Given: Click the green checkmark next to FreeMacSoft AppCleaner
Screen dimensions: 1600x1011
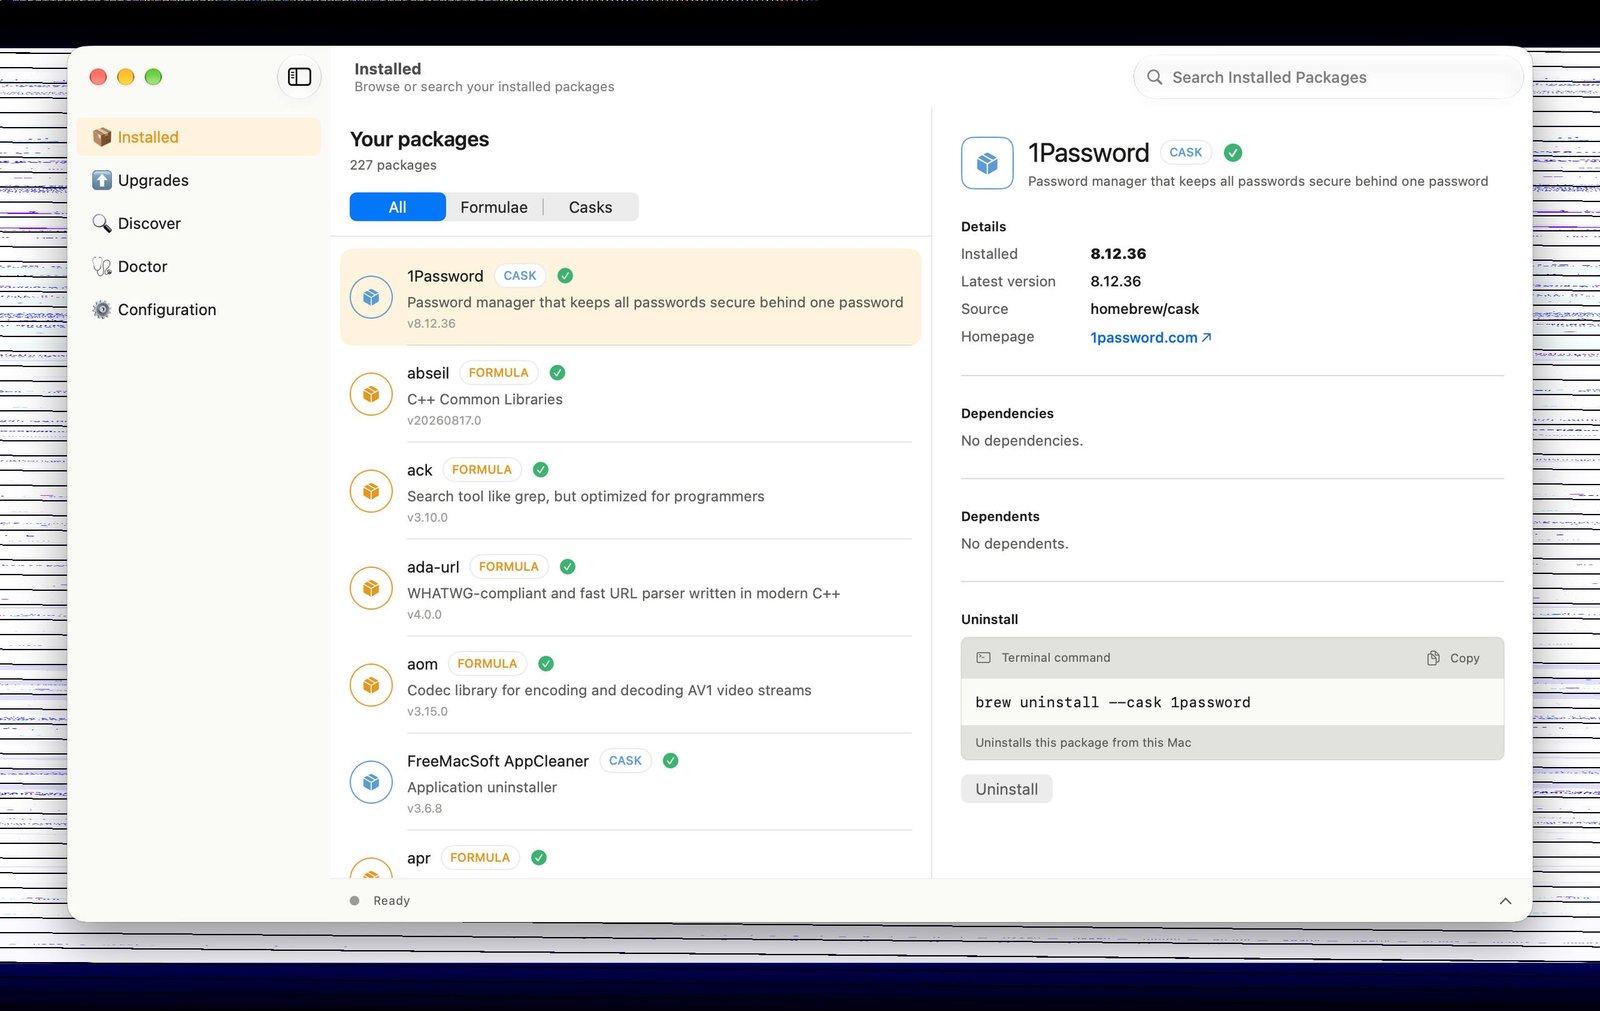Looking at the screenshot, I should 671,761.
